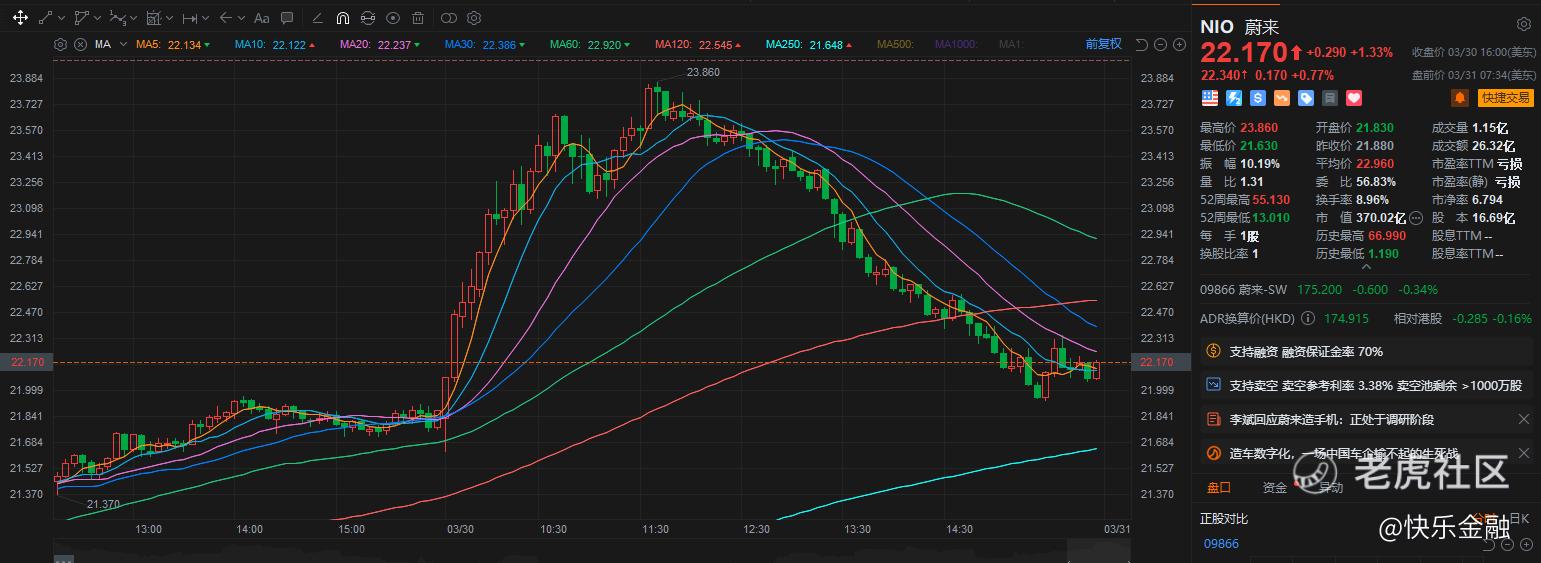
Task: Open the 09866 蔚来-SW quote row
Action: click(1366, 290)
